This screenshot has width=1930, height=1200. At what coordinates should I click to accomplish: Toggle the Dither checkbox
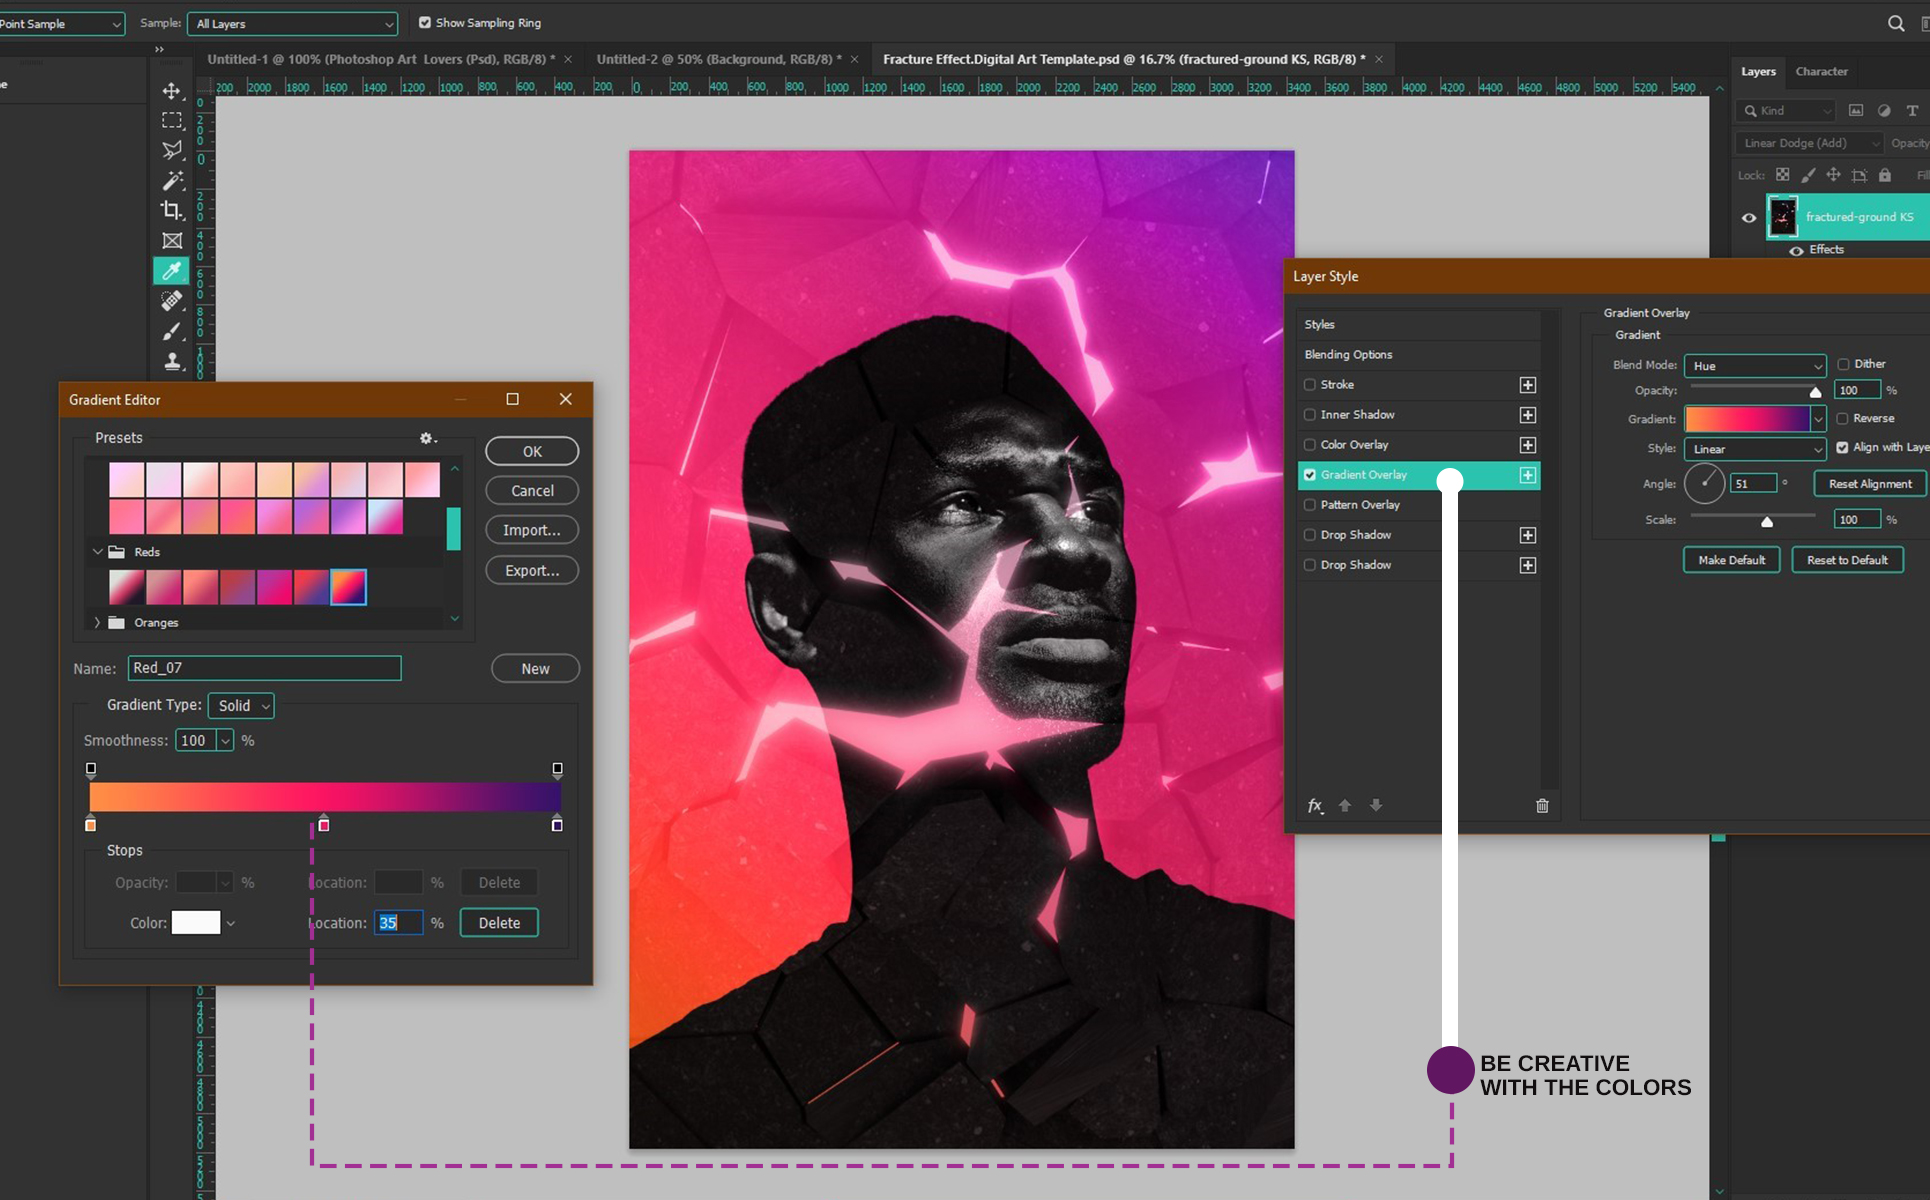pos(1843,364)
